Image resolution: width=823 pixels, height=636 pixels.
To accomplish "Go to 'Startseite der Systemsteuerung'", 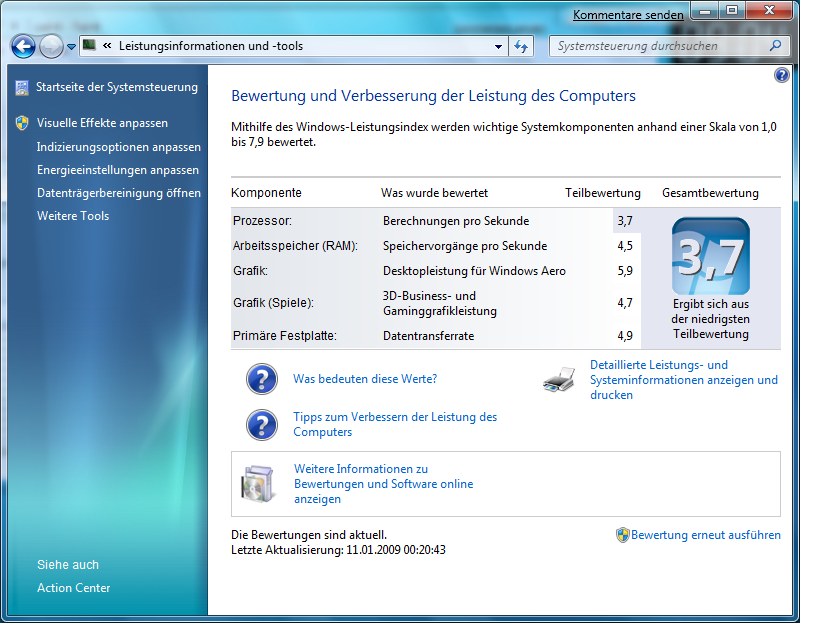I will click(x=116, y=87).
